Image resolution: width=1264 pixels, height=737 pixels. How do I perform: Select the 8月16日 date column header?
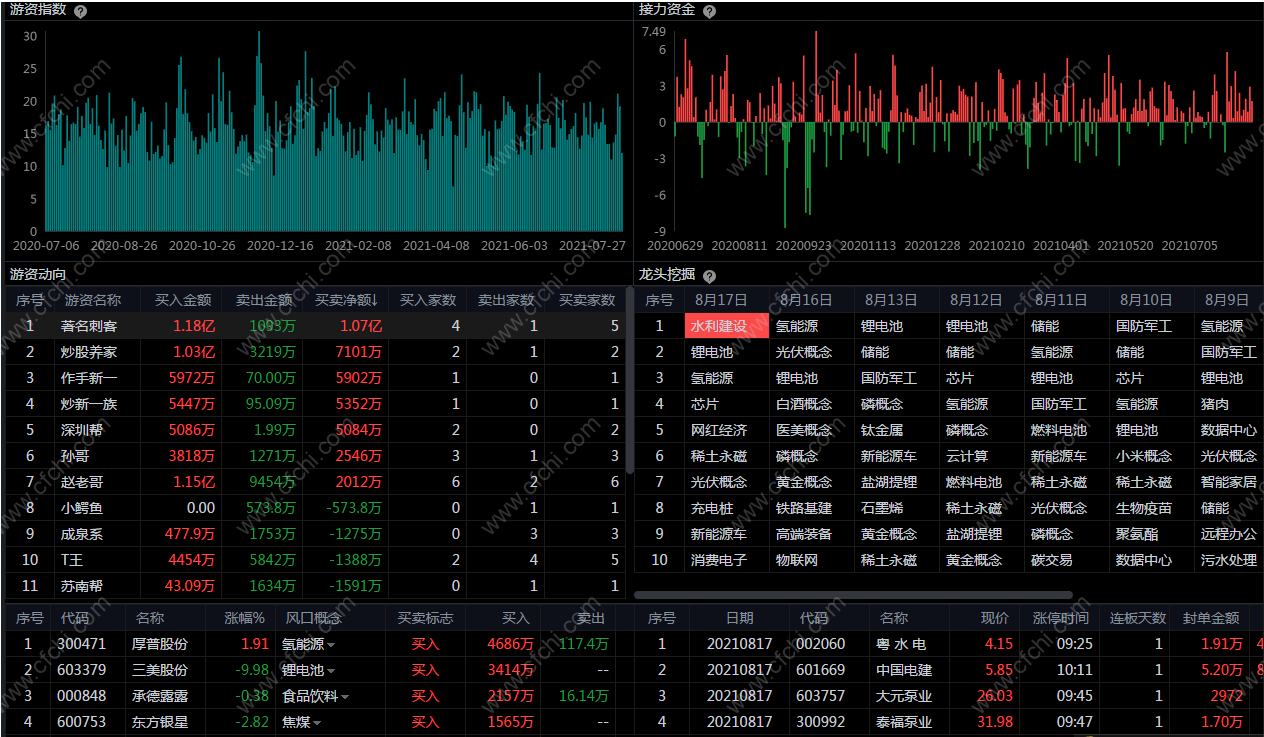click(806, 300)
